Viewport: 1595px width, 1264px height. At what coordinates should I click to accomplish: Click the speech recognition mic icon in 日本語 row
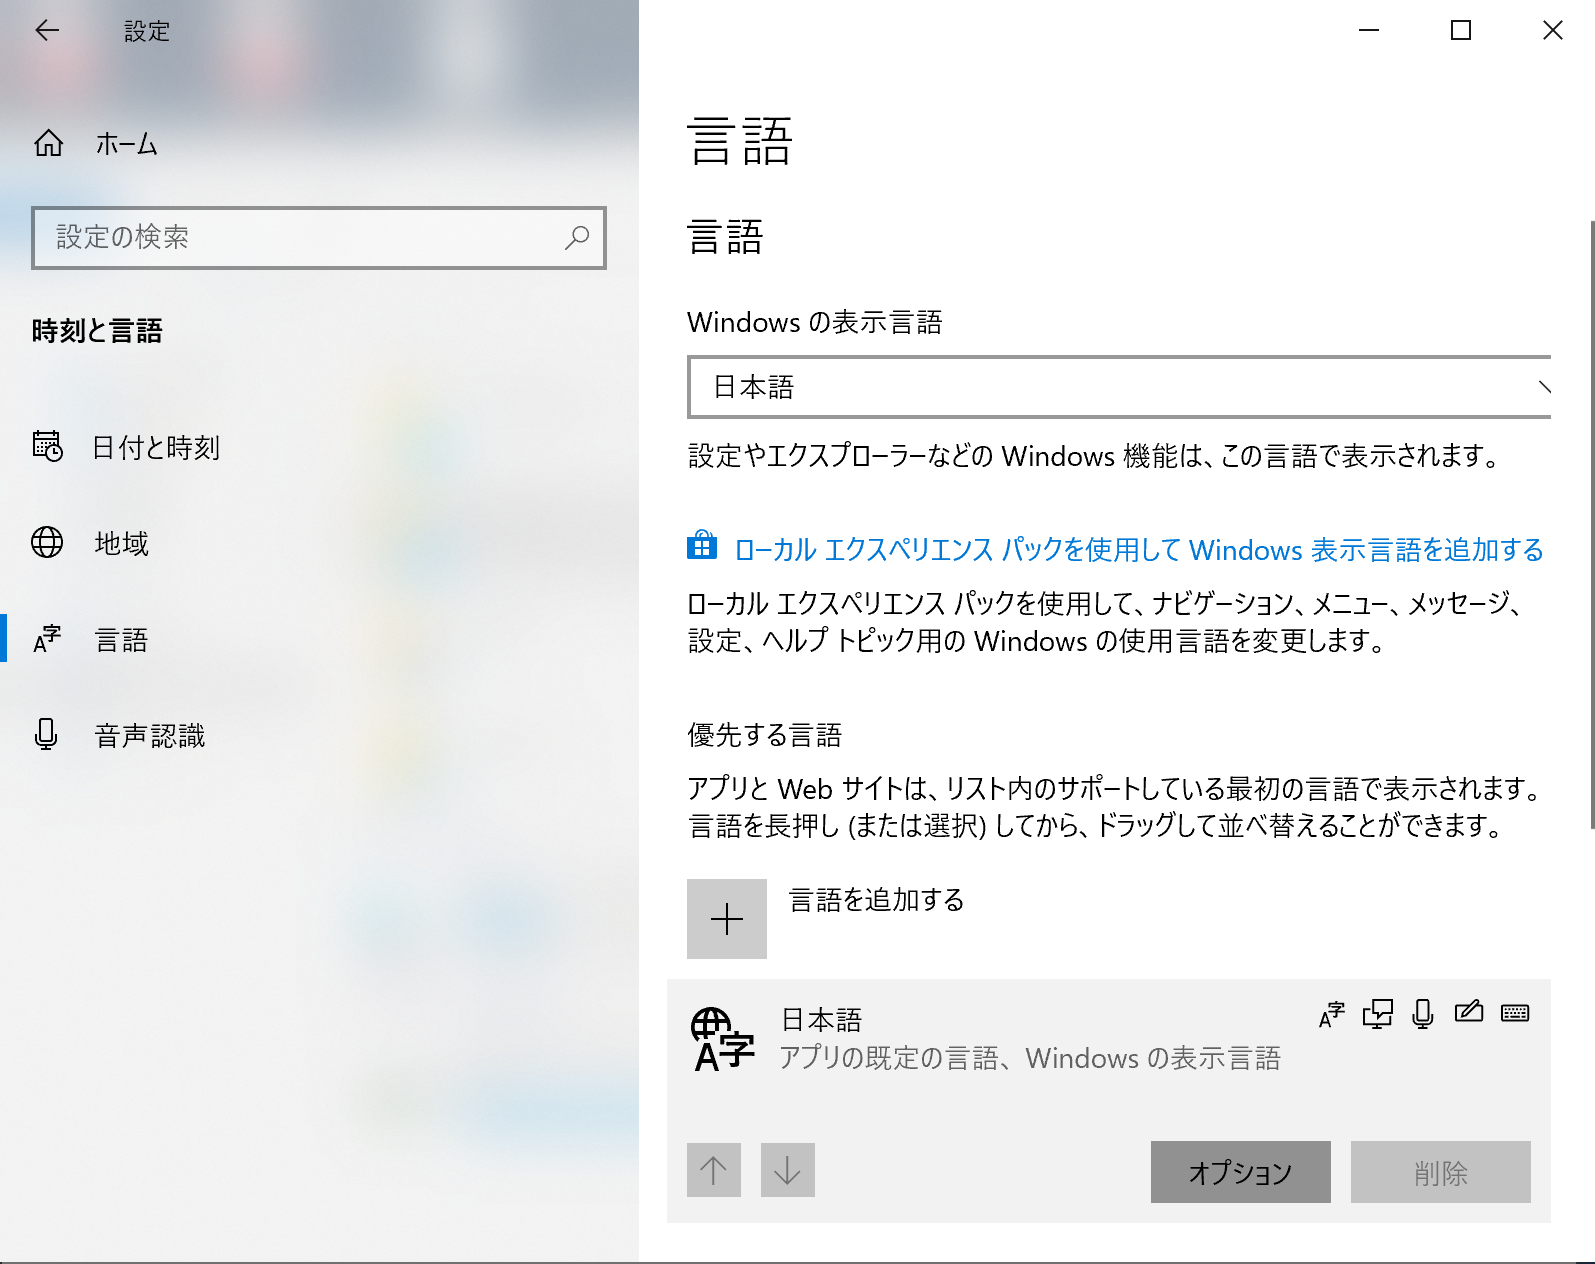[x=1423, y=1014]
